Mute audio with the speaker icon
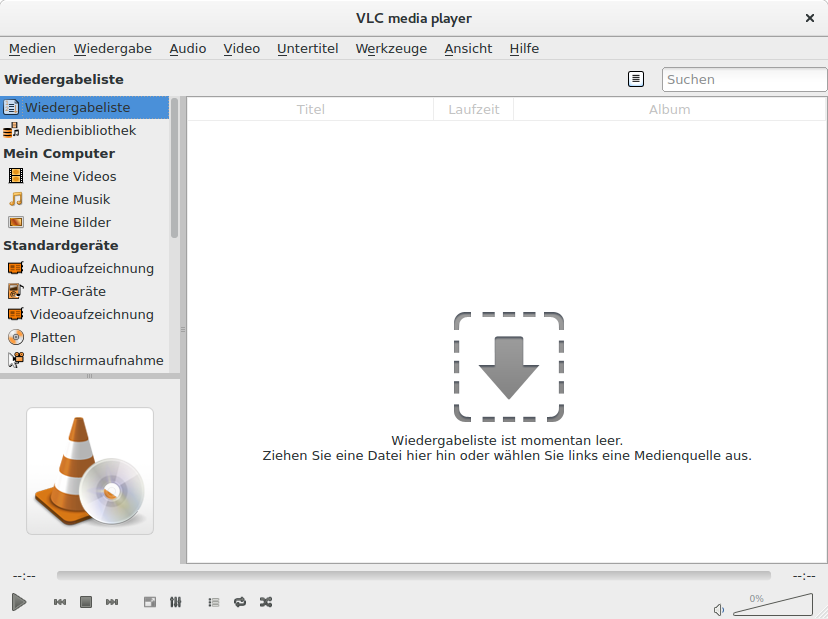828x619 pixels. tap(719, 609)
